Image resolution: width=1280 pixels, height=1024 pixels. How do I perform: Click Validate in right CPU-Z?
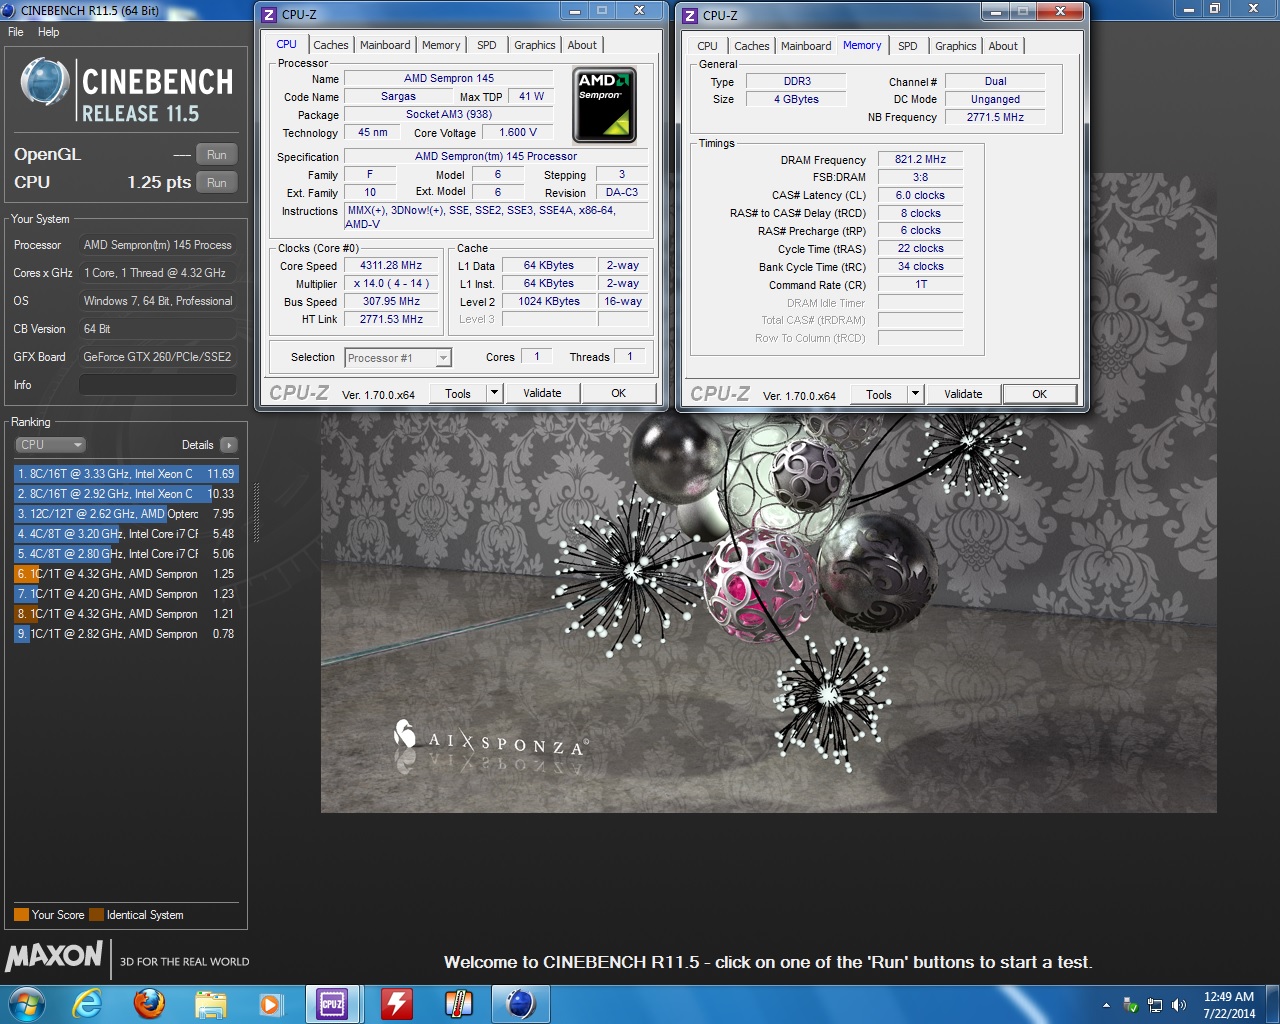click(x=963, y=394)
